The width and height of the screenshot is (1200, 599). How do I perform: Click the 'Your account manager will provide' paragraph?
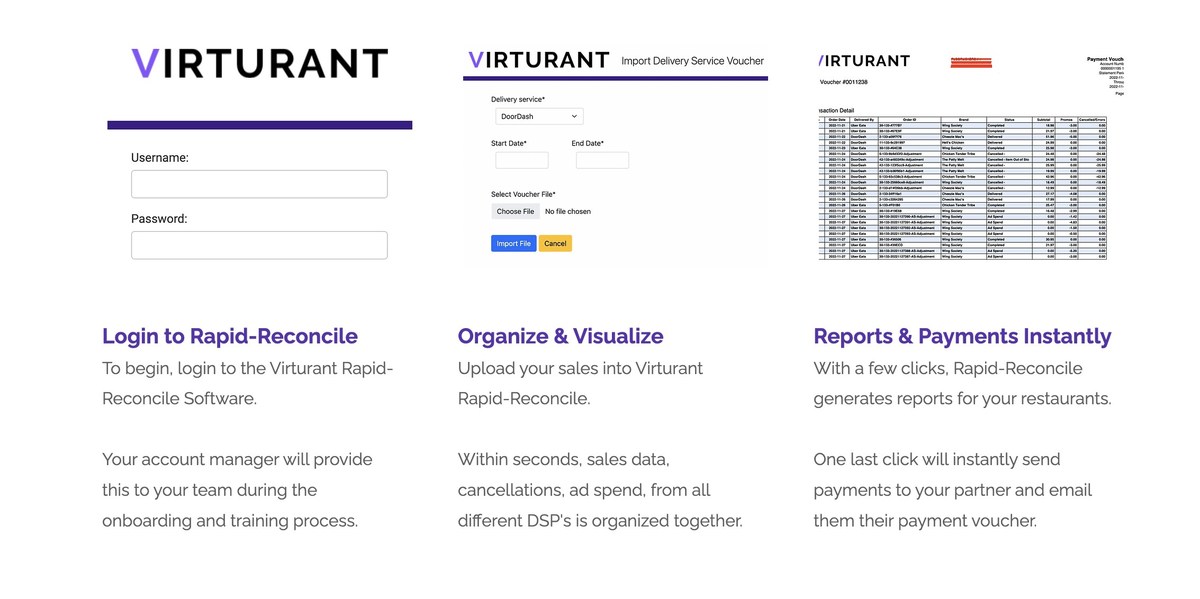237,490
